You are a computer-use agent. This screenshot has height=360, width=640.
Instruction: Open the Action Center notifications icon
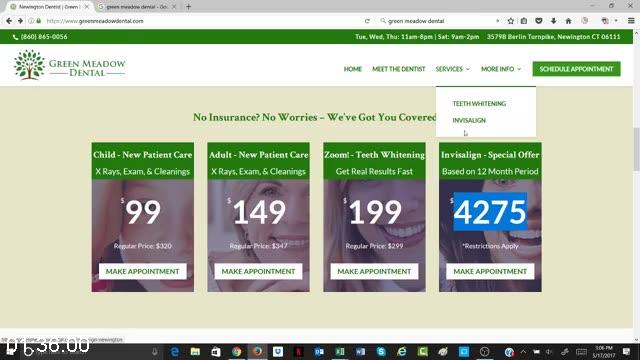pos(627,351)
